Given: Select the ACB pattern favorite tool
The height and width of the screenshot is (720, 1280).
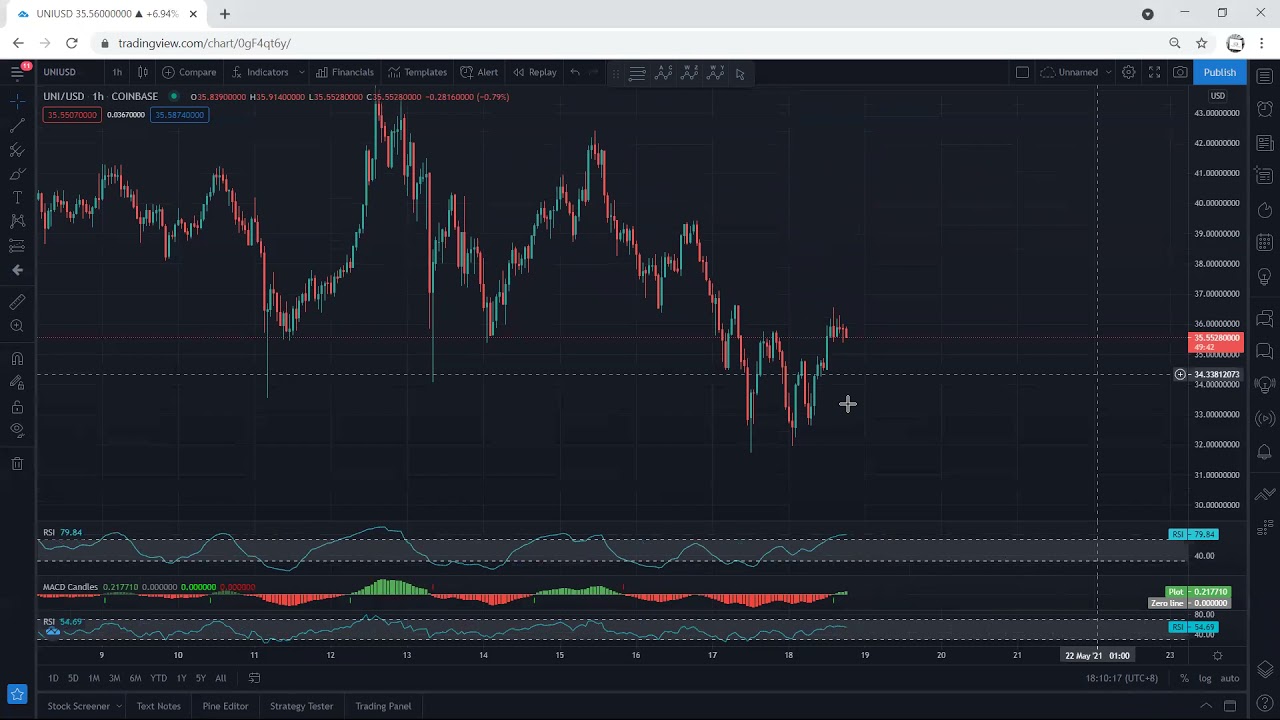Looking at the screenshot, I should pos(664,73).
